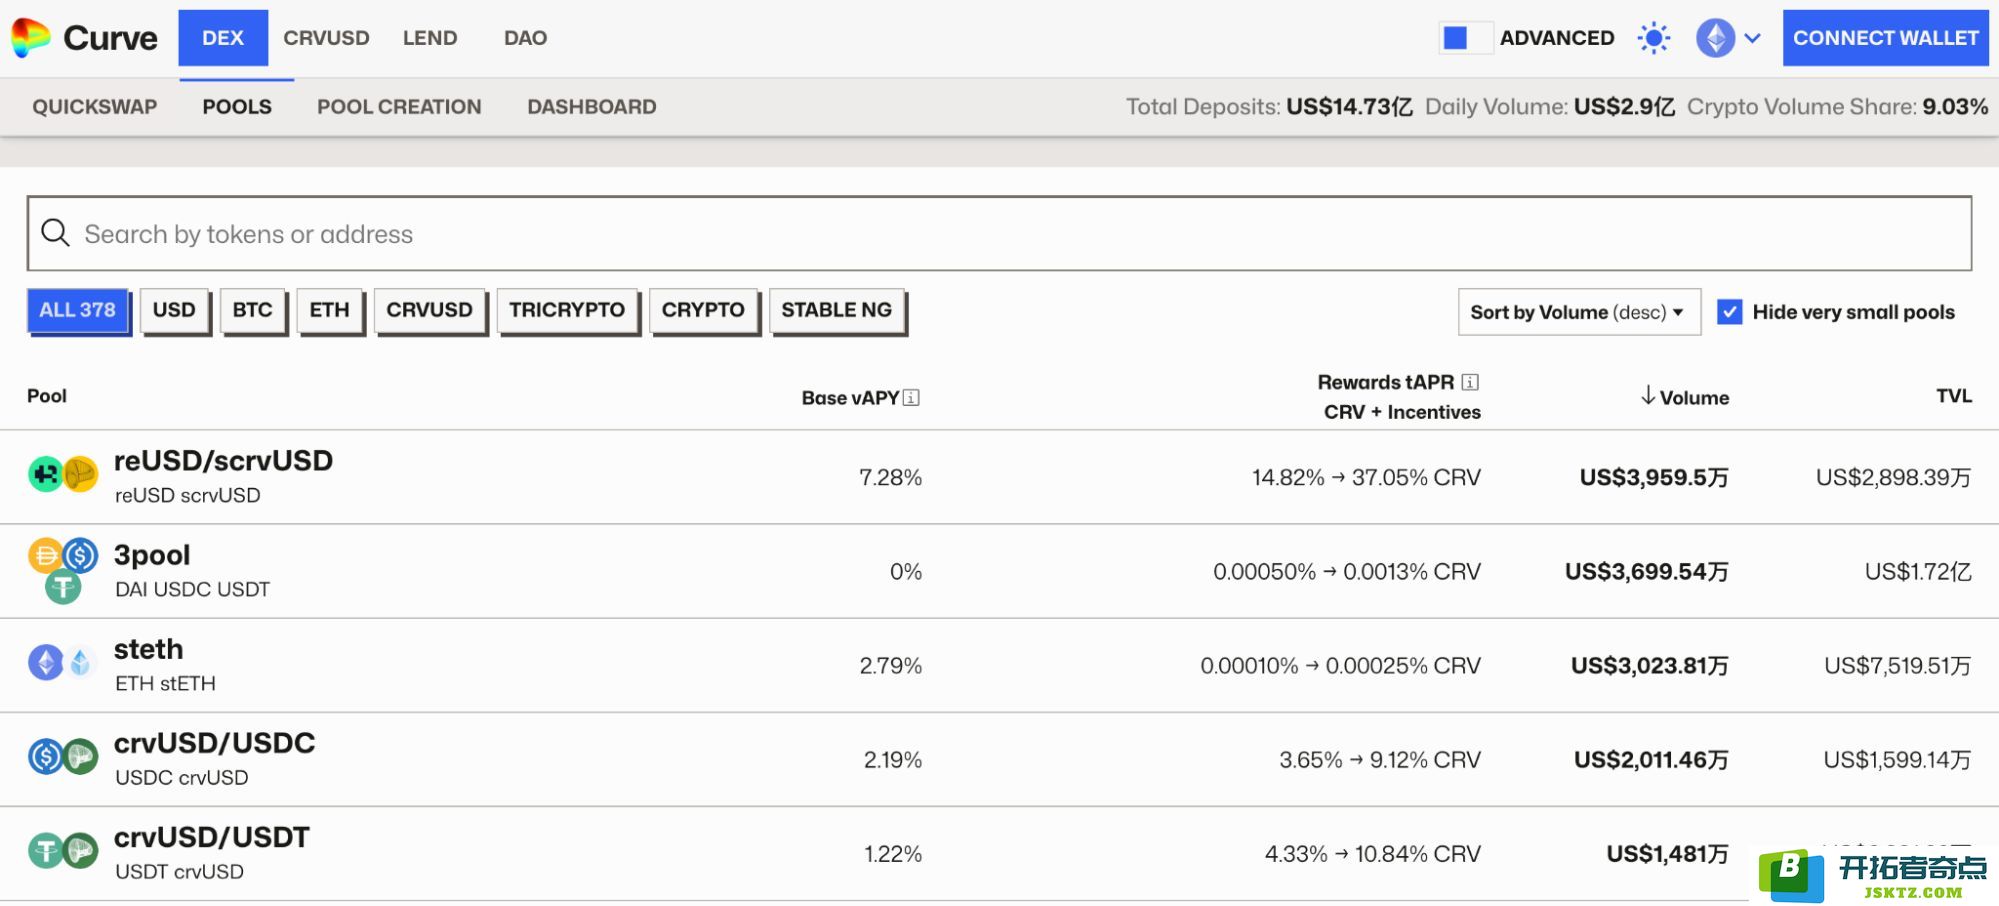Click the US$7,519.51万 TVL value
This screenshot has height=906, width=1999.
(1898, 665)
